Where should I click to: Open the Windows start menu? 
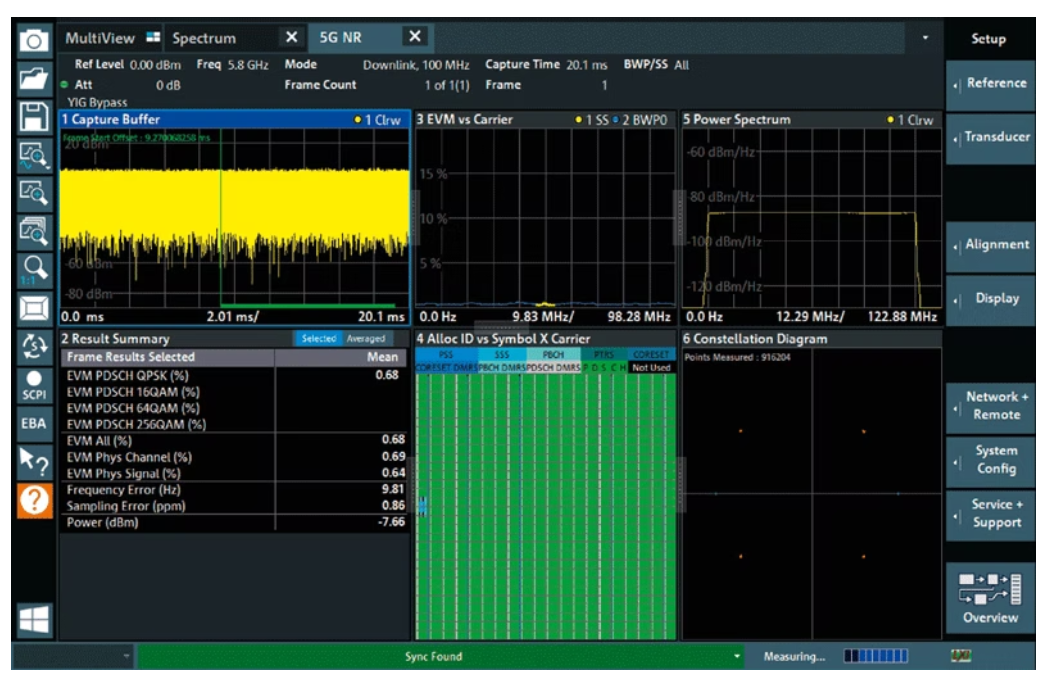point(33,620)
